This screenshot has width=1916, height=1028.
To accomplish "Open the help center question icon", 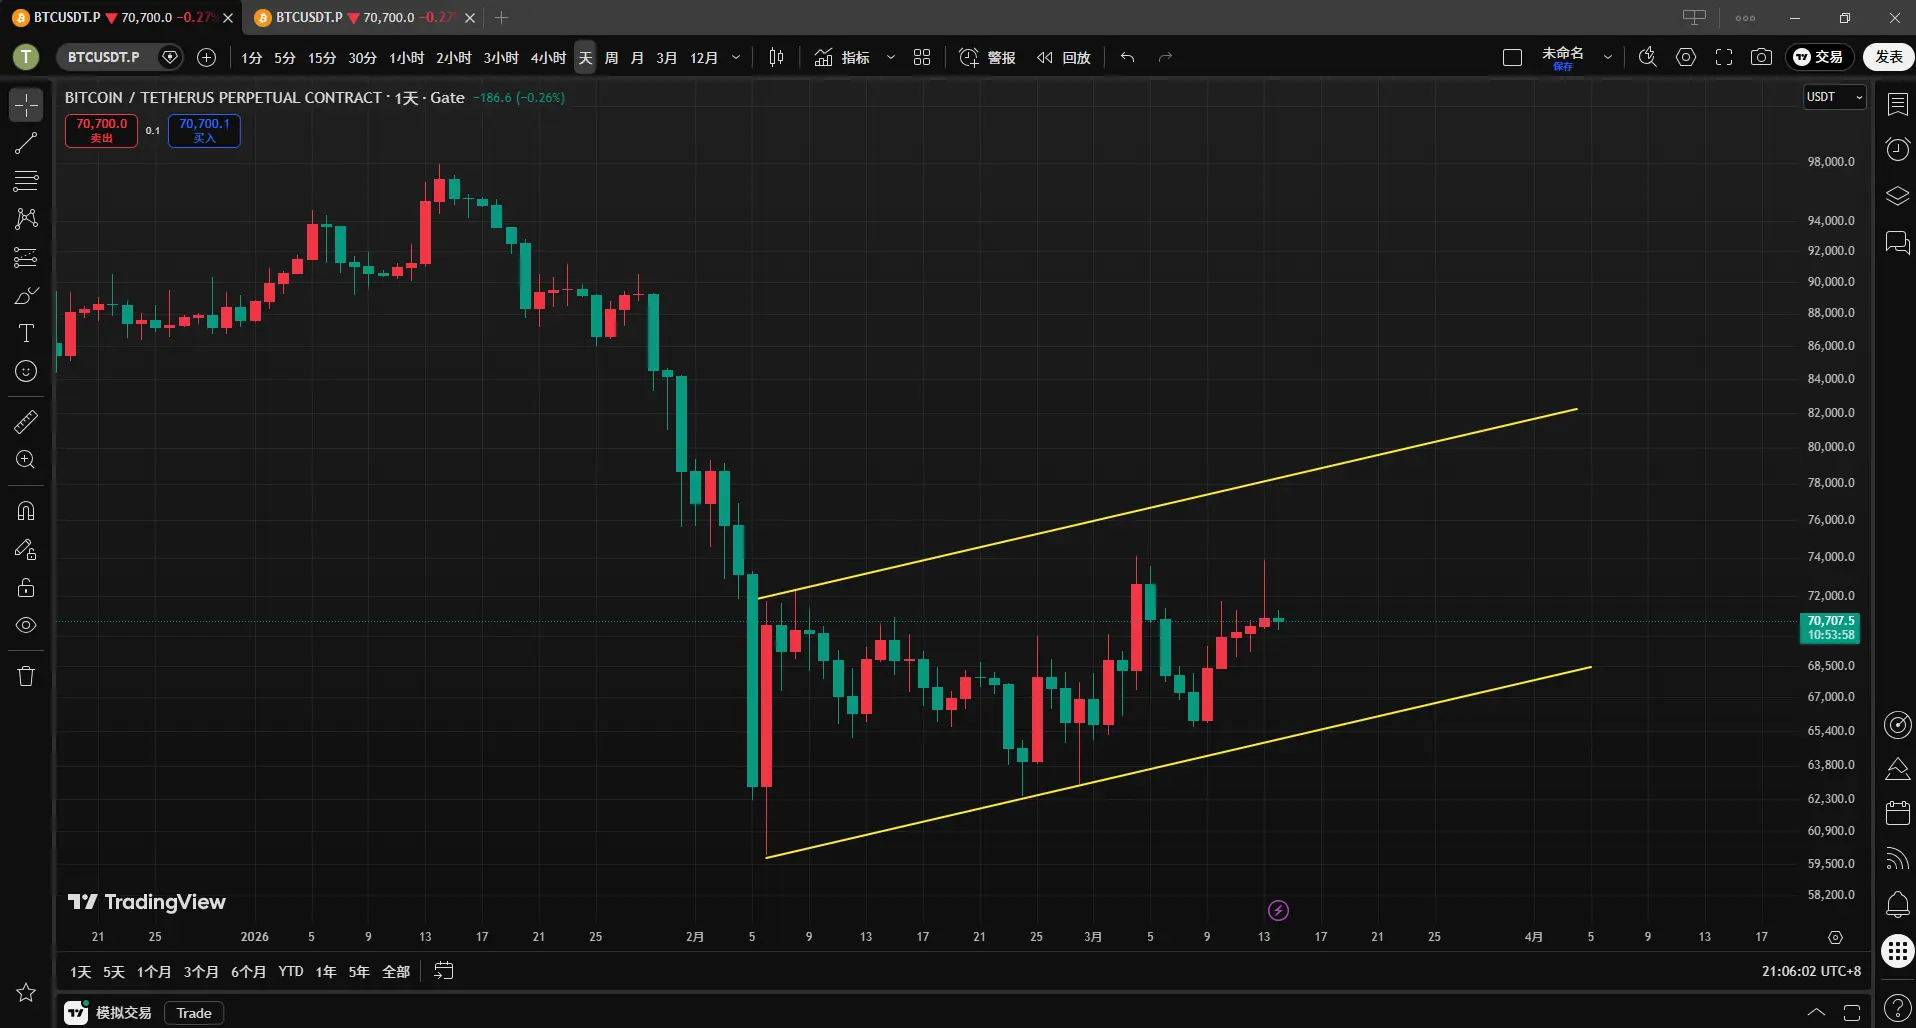I will tap(1897, 1009).
